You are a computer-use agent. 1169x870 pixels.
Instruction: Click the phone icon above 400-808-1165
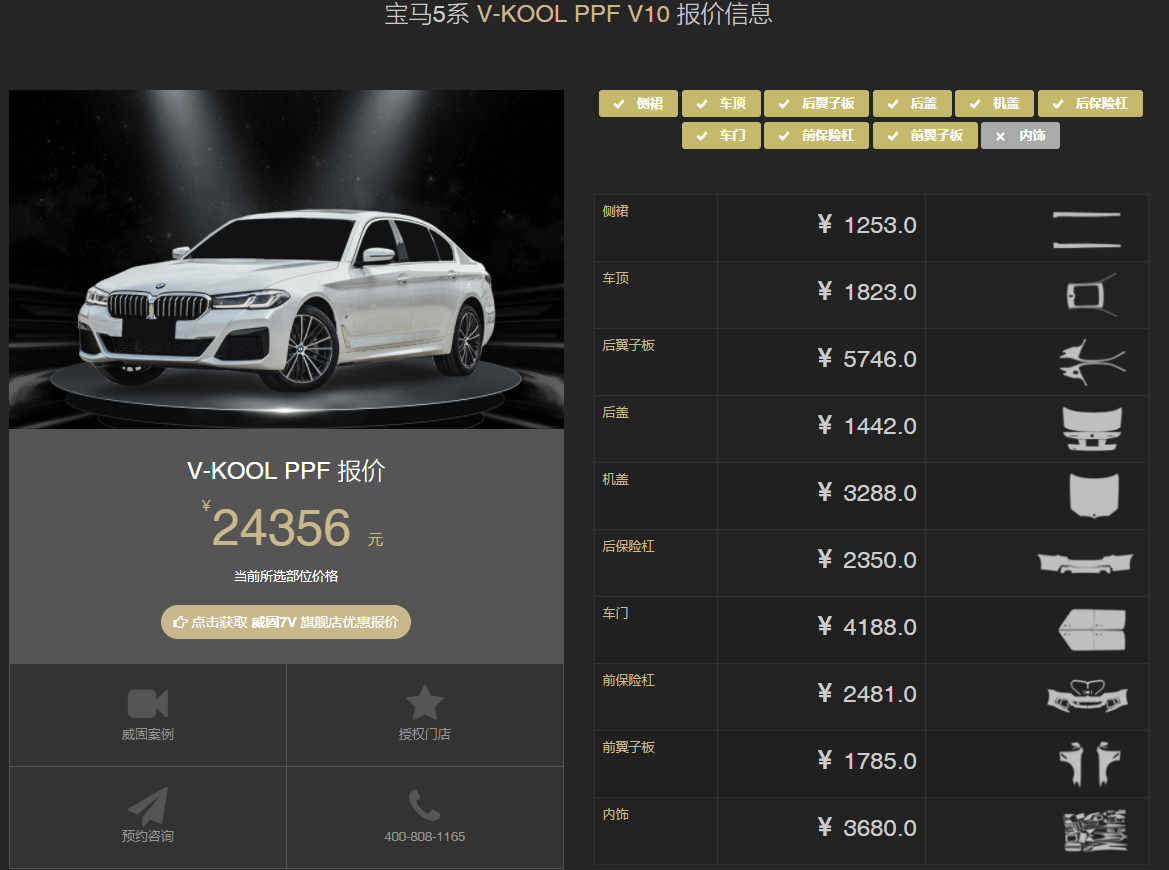[424, 805]
